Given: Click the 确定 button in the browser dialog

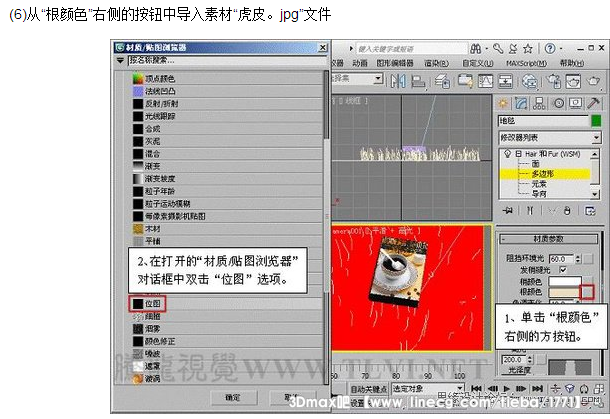Looking at the screenshot, I should click(233, 398).
